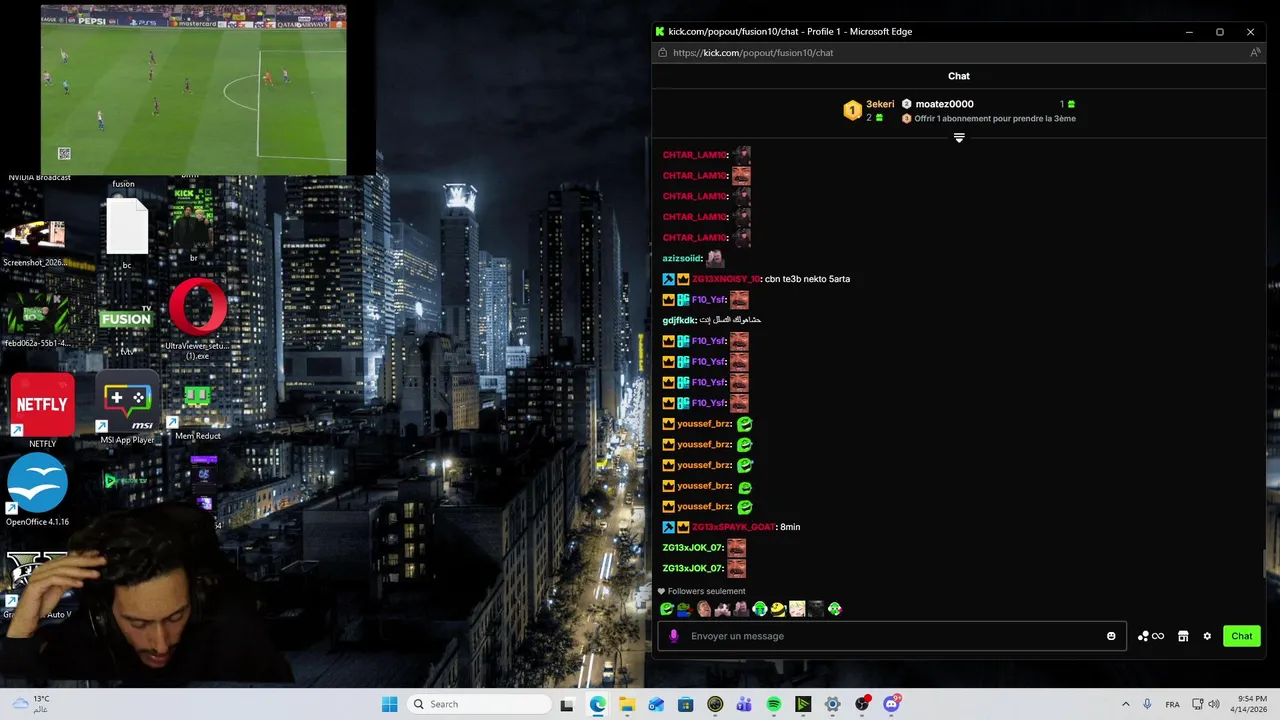Select the yellow duck emote in quick bar
This screenshot has width=1280, height=720.
[x=779, y=609]
